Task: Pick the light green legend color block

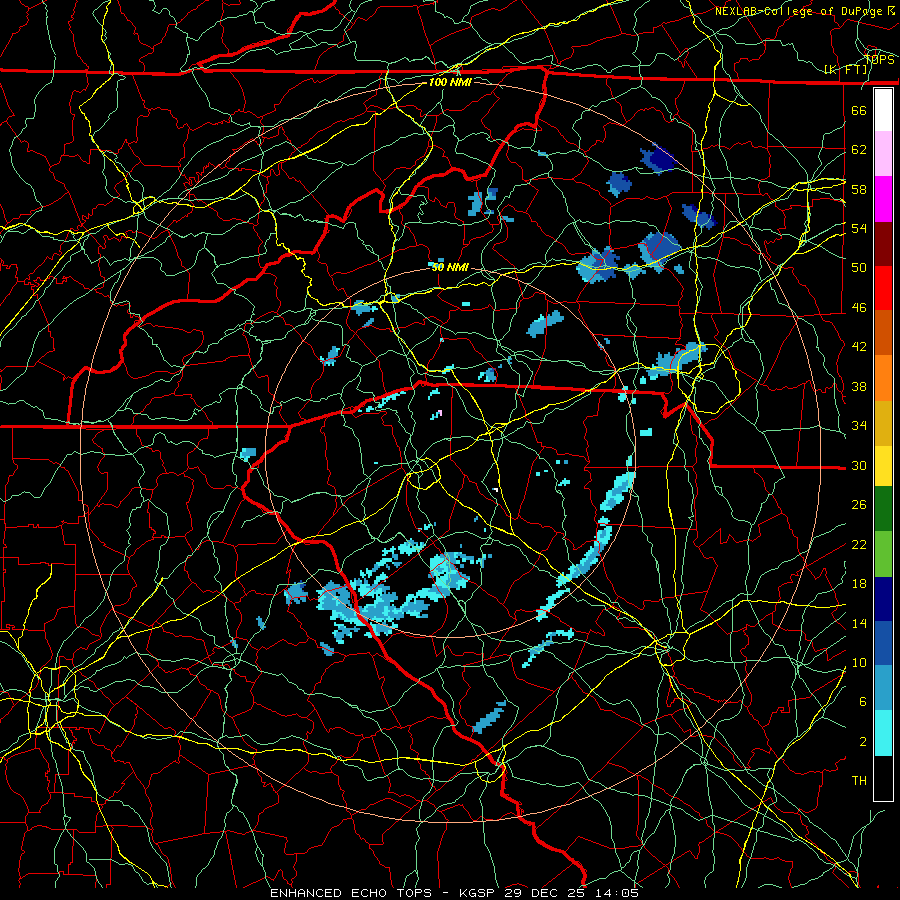Action: [x=883, y=554]
